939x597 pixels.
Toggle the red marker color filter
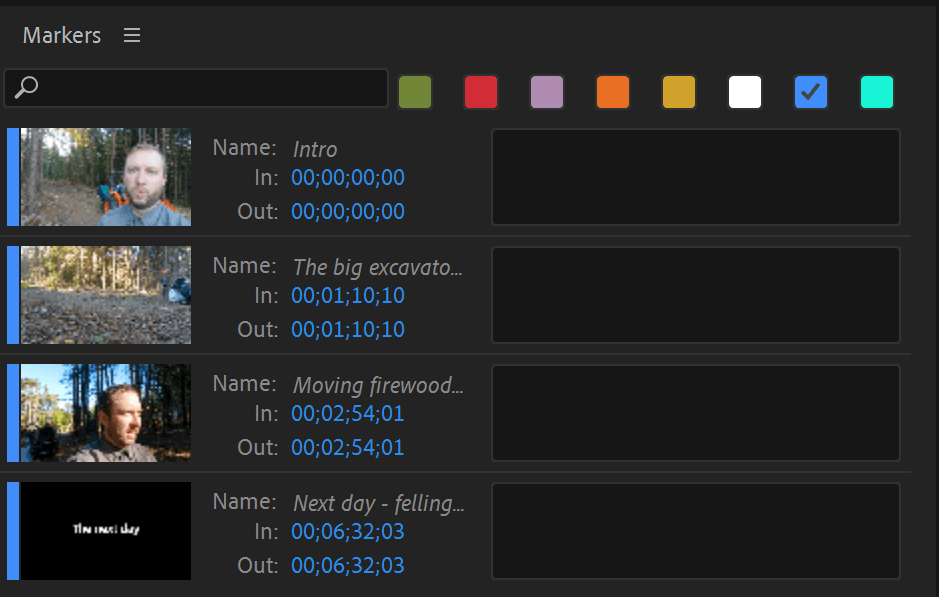click(481, 92)
